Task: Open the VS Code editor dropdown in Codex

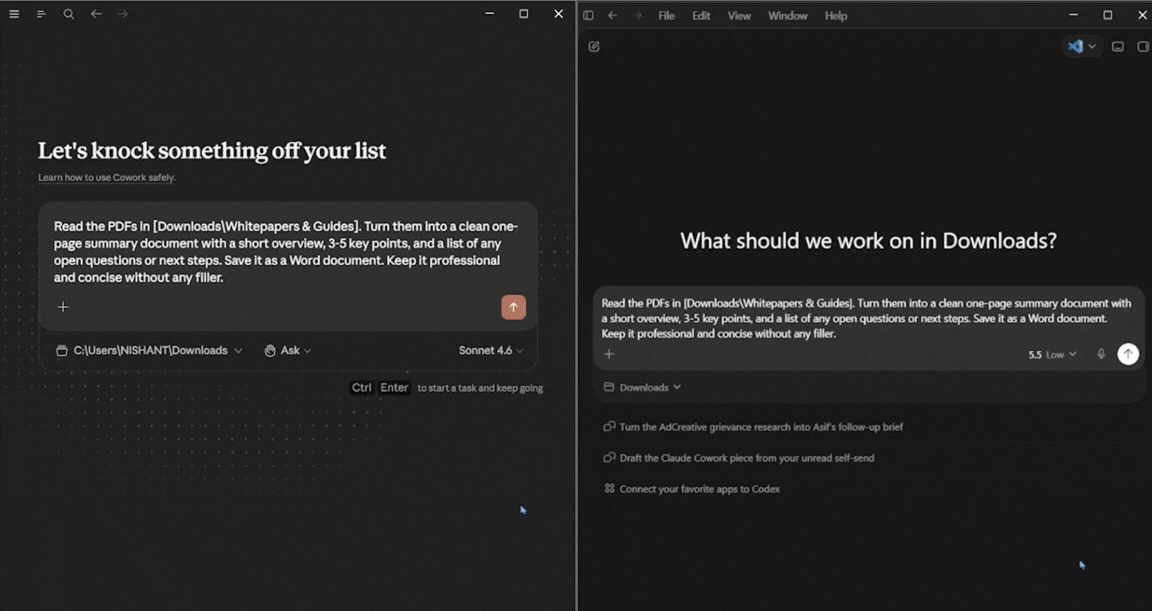Action: click(x=1082, y=46)
